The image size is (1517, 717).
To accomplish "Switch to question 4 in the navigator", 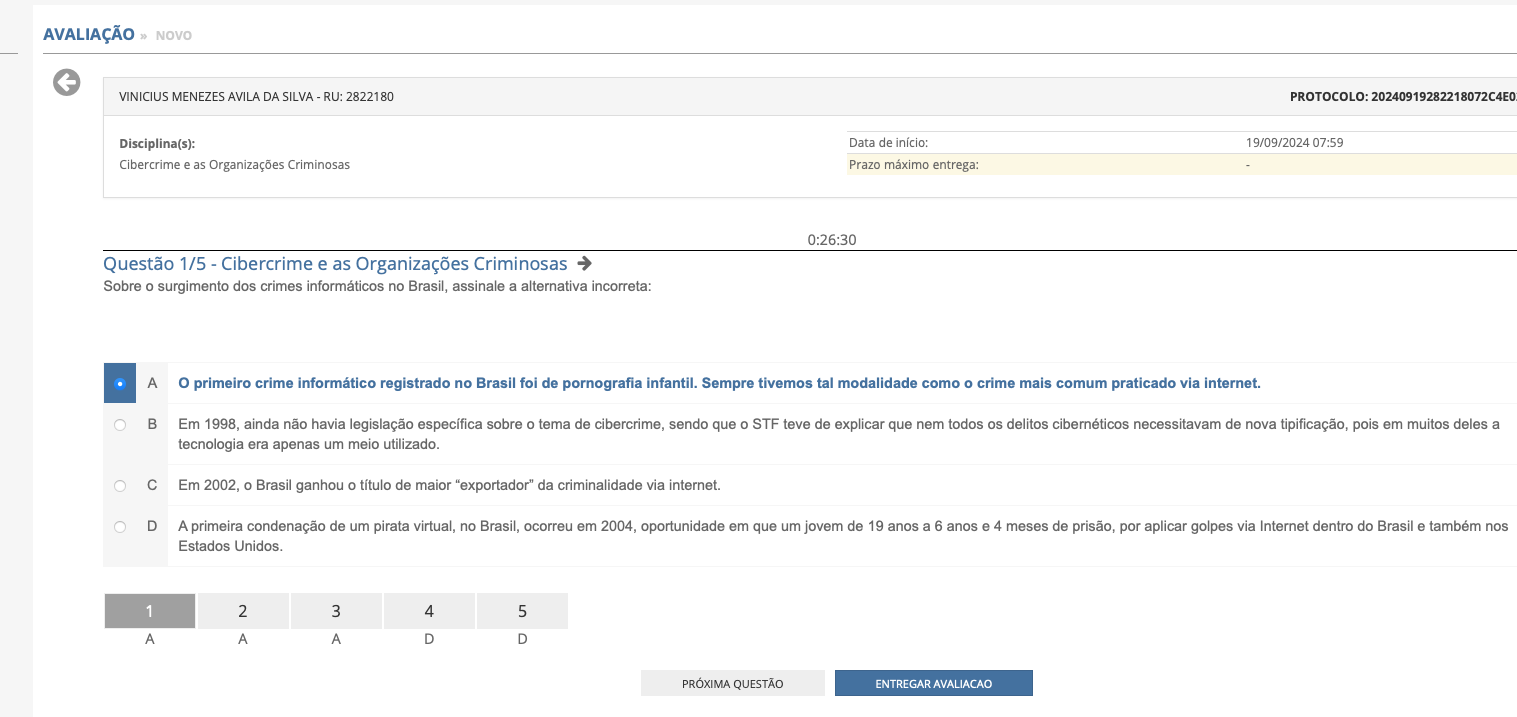I will 429,611.
